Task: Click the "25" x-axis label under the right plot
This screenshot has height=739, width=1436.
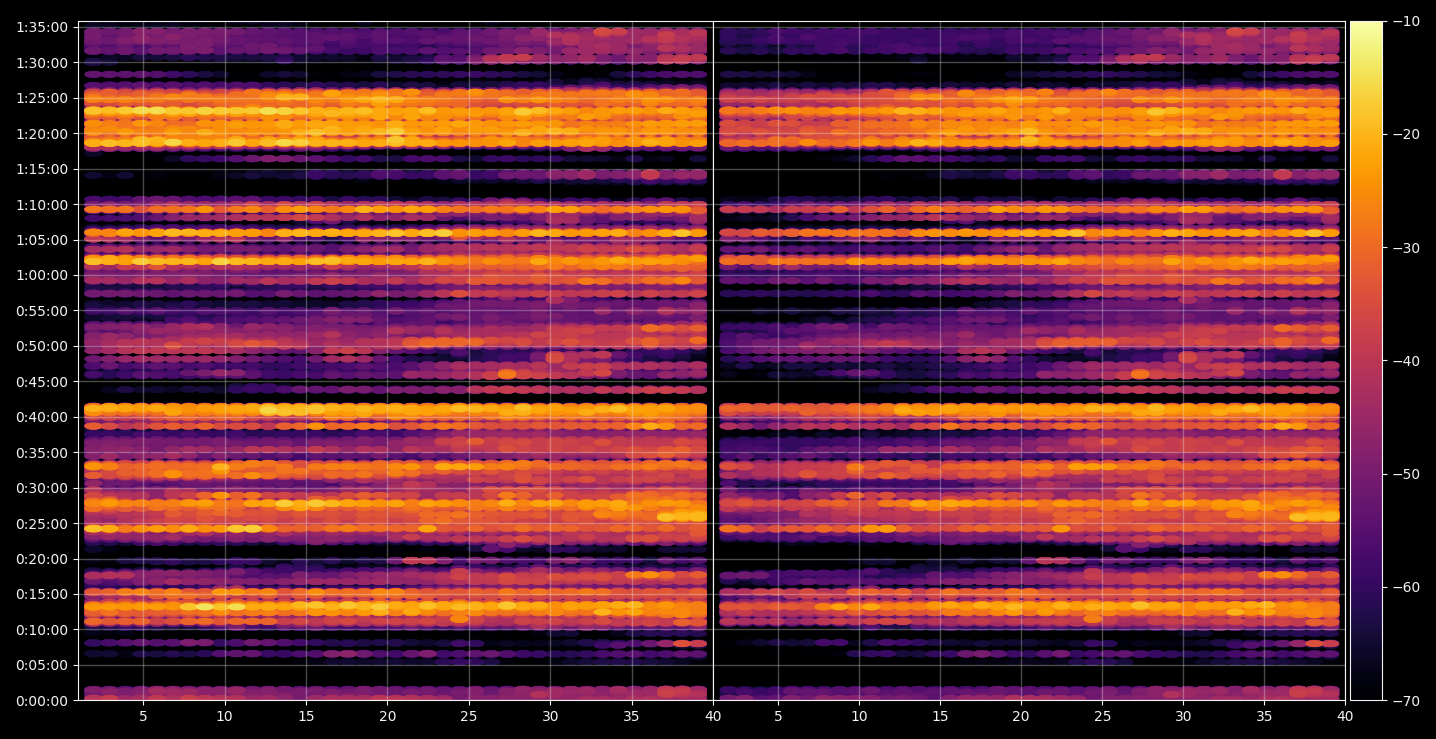Action: (1102, 717)
